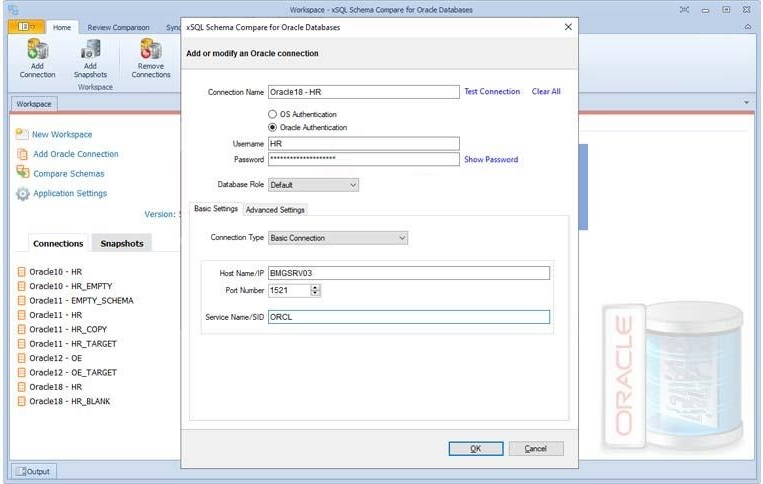
Task: Click the Host Name/IP input field
Action: pyautogui.click(x=409, y=273)
